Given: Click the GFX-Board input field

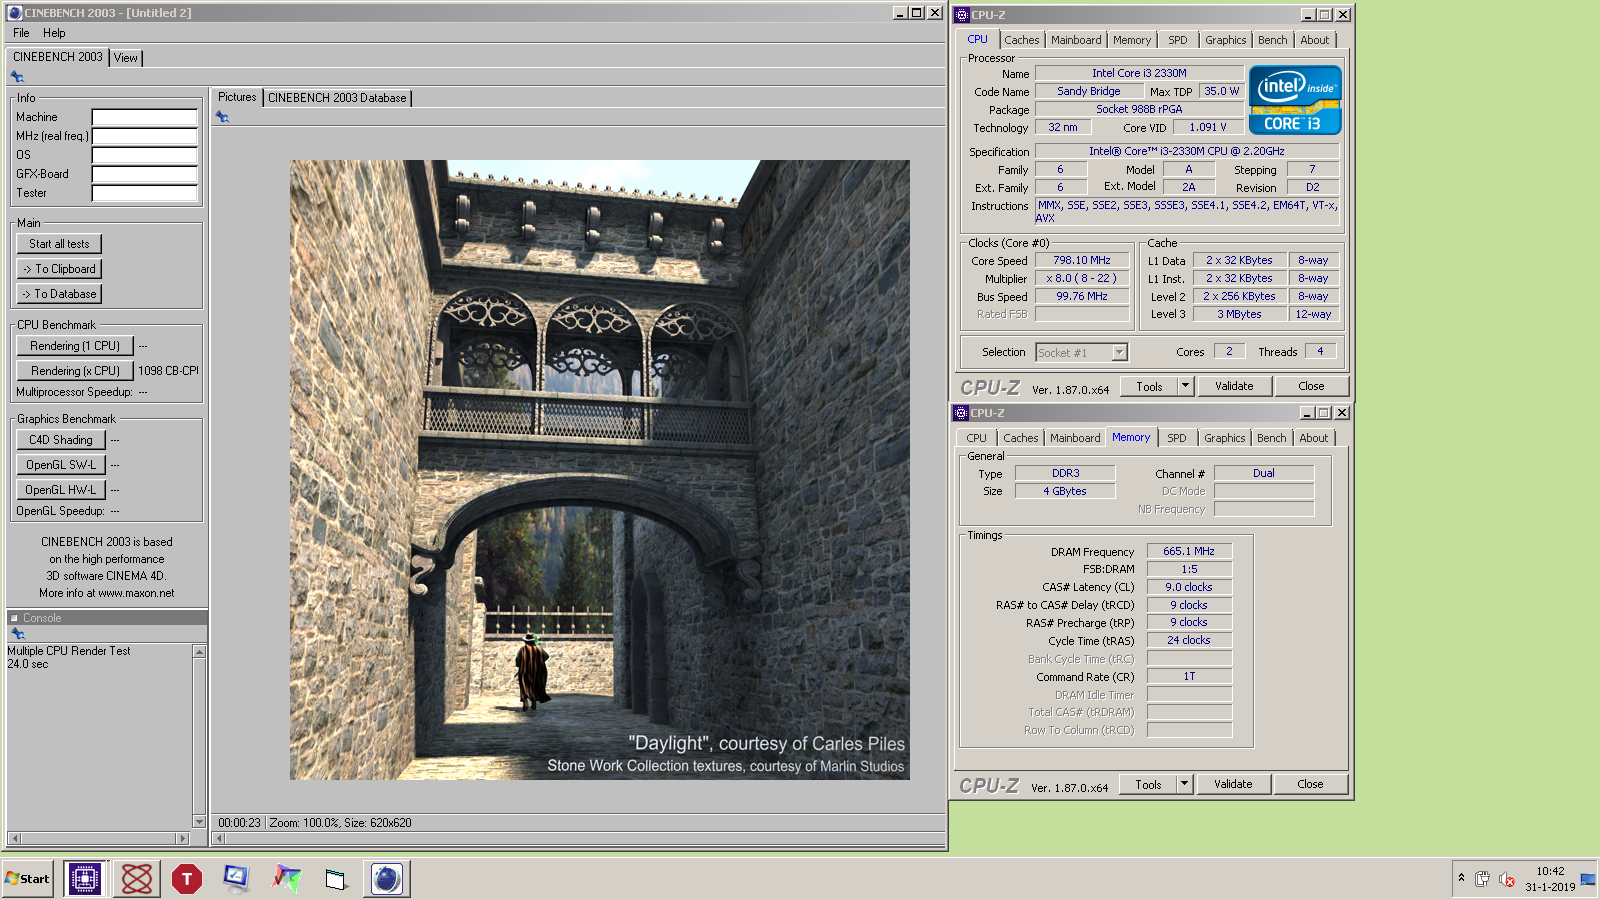Looking at the screenshot, I should coord(145,174).
